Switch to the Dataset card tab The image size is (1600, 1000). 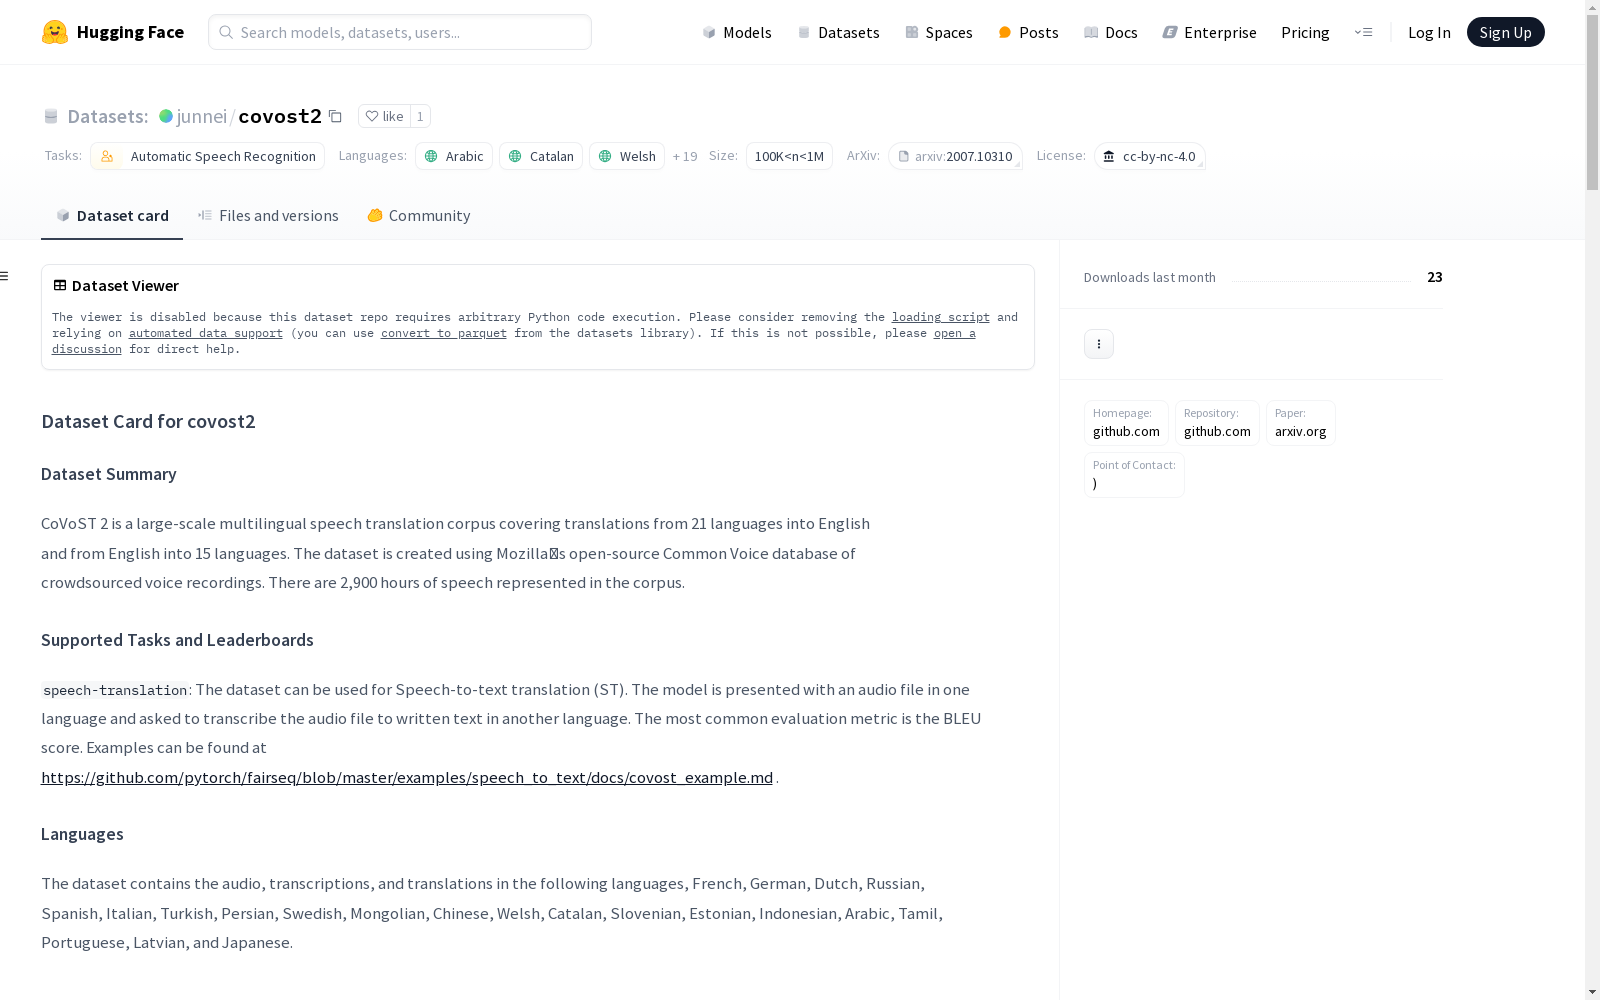coord(112,215)
